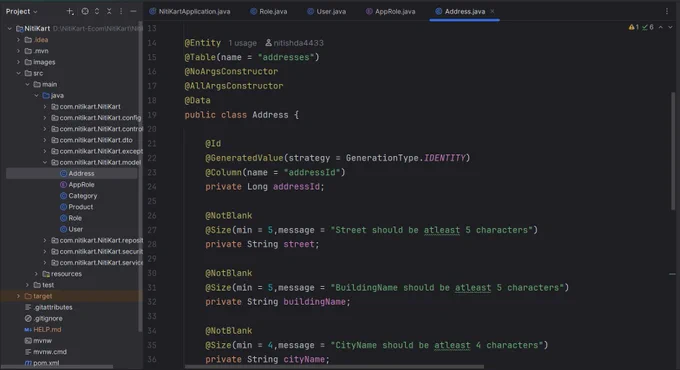Viewport: 680px width, 370px height.
Task: Go to next highlighted error arrow
Action: (670, 27)
